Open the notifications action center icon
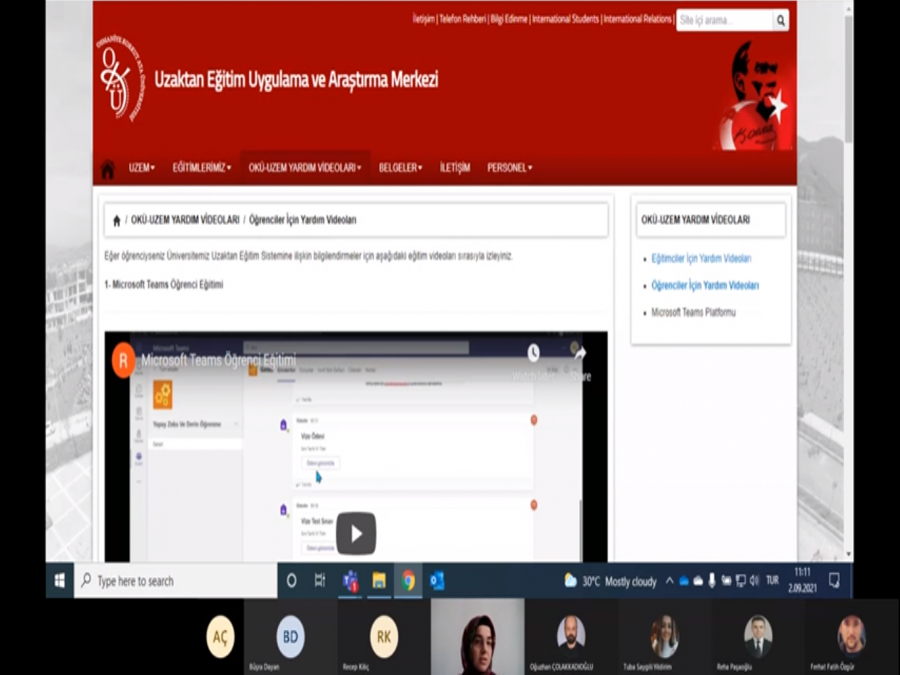 pyautogui.click(x=835, y=581)
